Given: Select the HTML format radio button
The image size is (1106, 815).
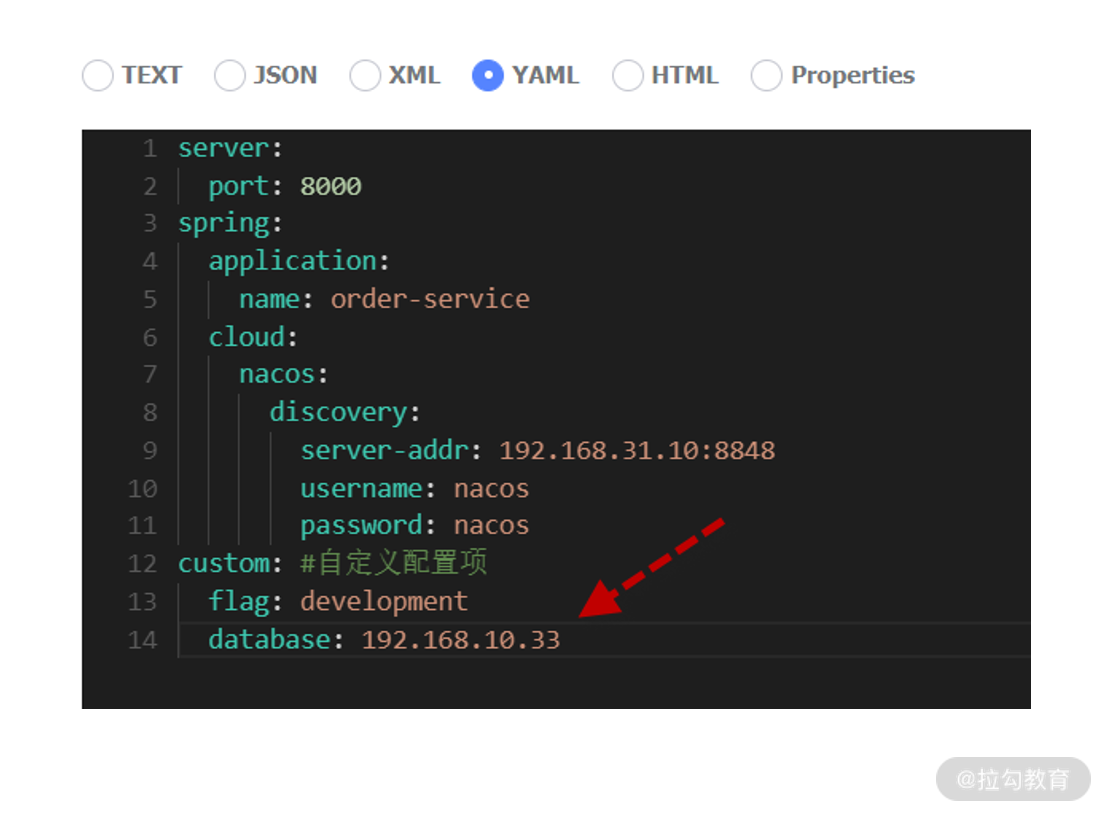Looking at the screenshot, I should coord(628,76).
